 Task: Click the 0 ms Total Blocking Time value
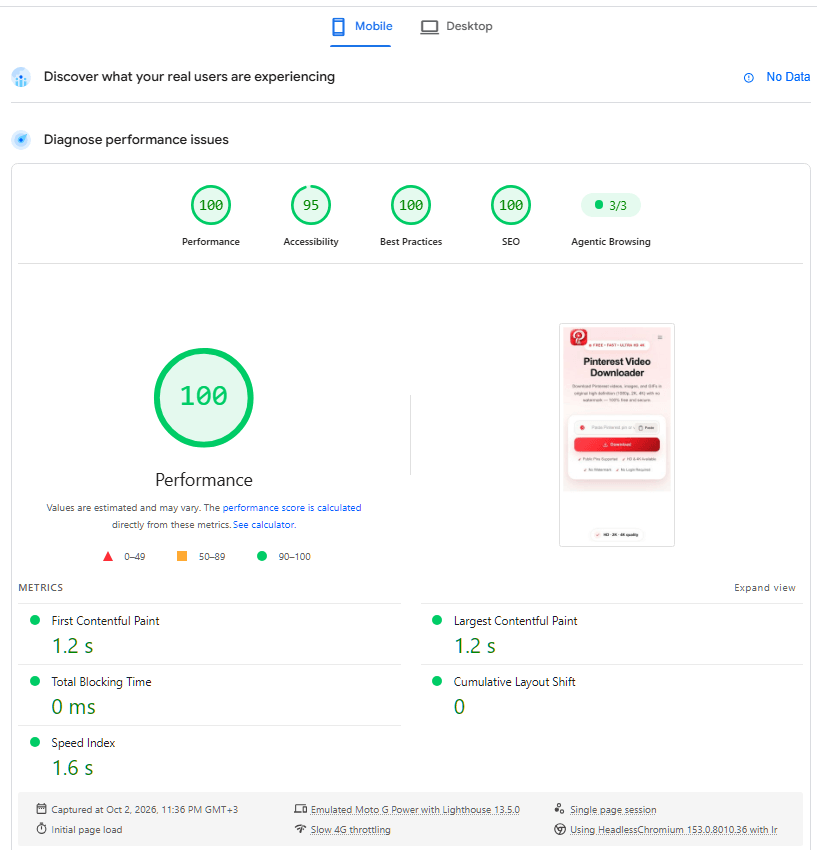coord(73,707)
